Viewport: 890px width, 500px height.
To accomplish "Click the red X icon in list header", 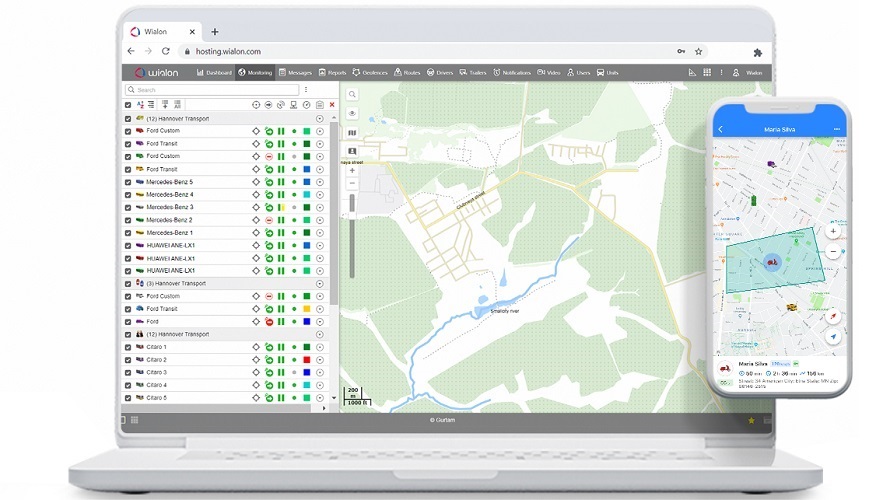I will [x=332, y=104].
